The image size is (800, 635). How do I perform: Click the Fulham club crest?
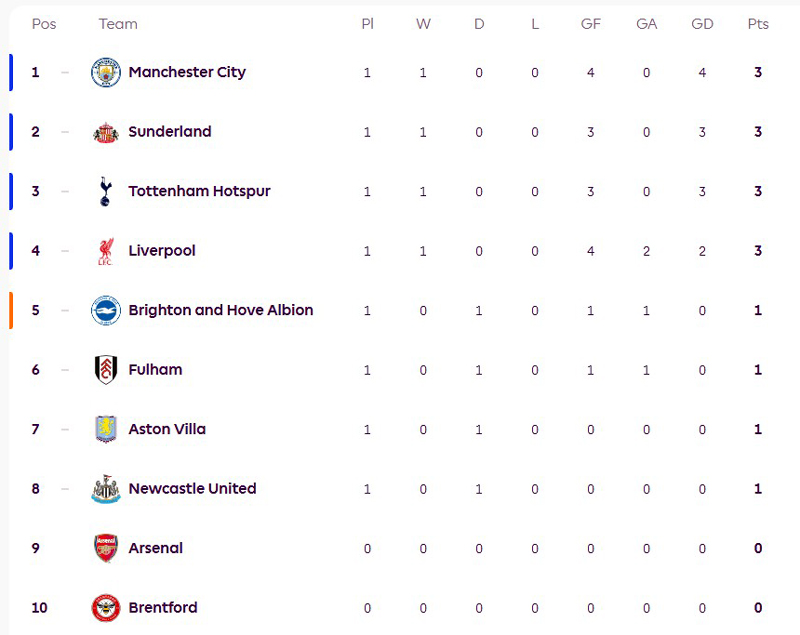point(105,370)
